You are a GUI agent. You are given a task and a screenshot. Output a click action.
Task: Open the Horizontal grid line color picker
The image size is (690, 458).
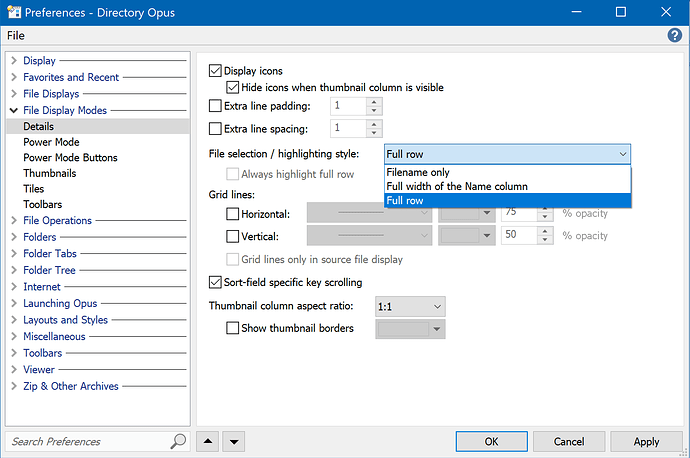(467, 213)
